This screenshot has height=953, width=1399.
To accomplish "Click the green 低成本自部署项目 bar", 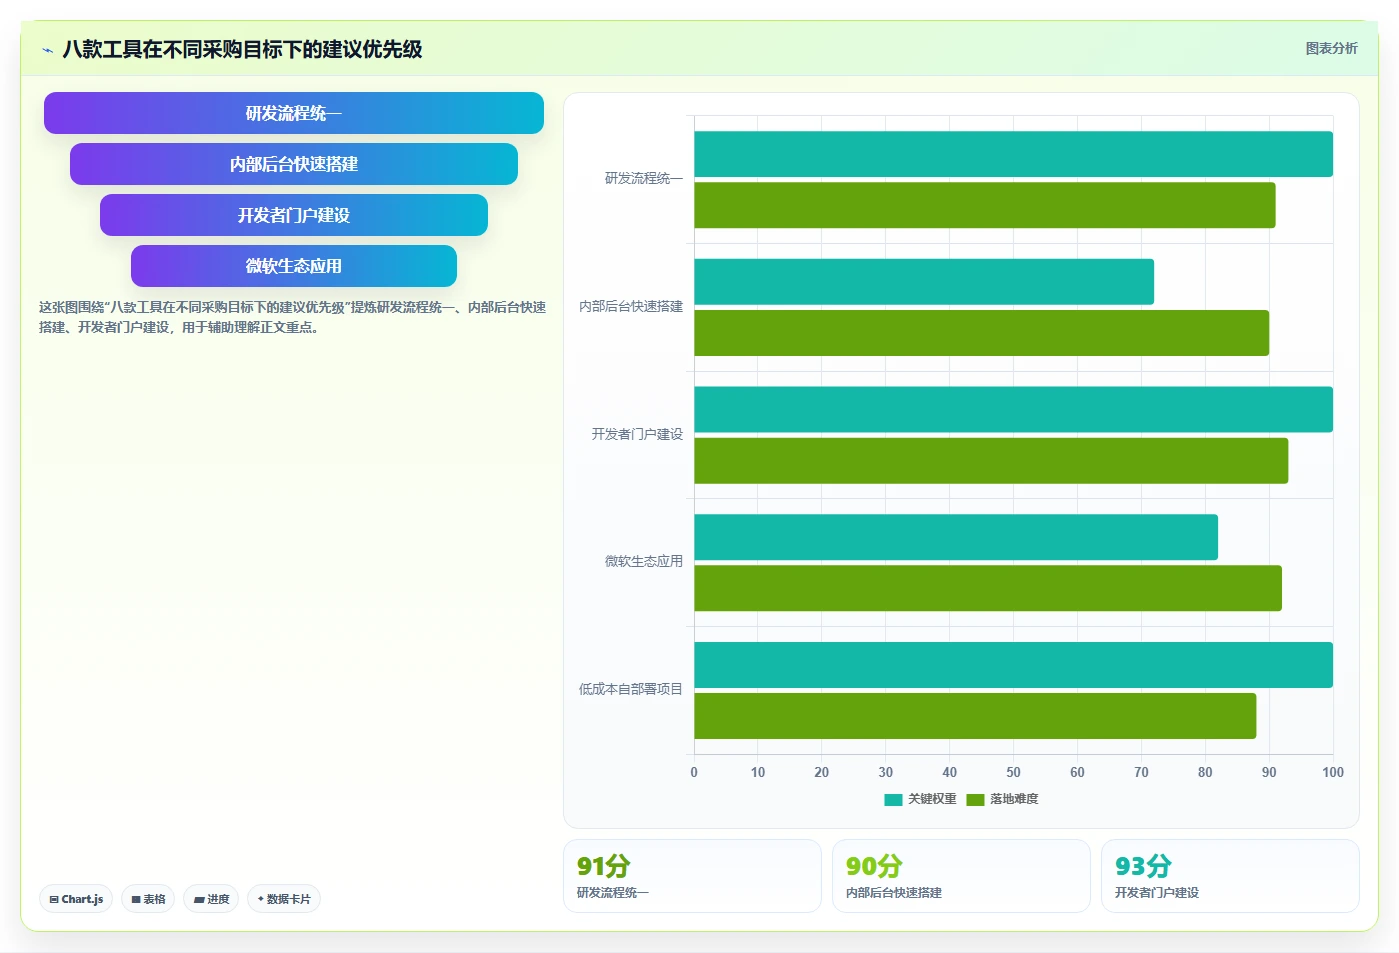I will tap(975, 716).
